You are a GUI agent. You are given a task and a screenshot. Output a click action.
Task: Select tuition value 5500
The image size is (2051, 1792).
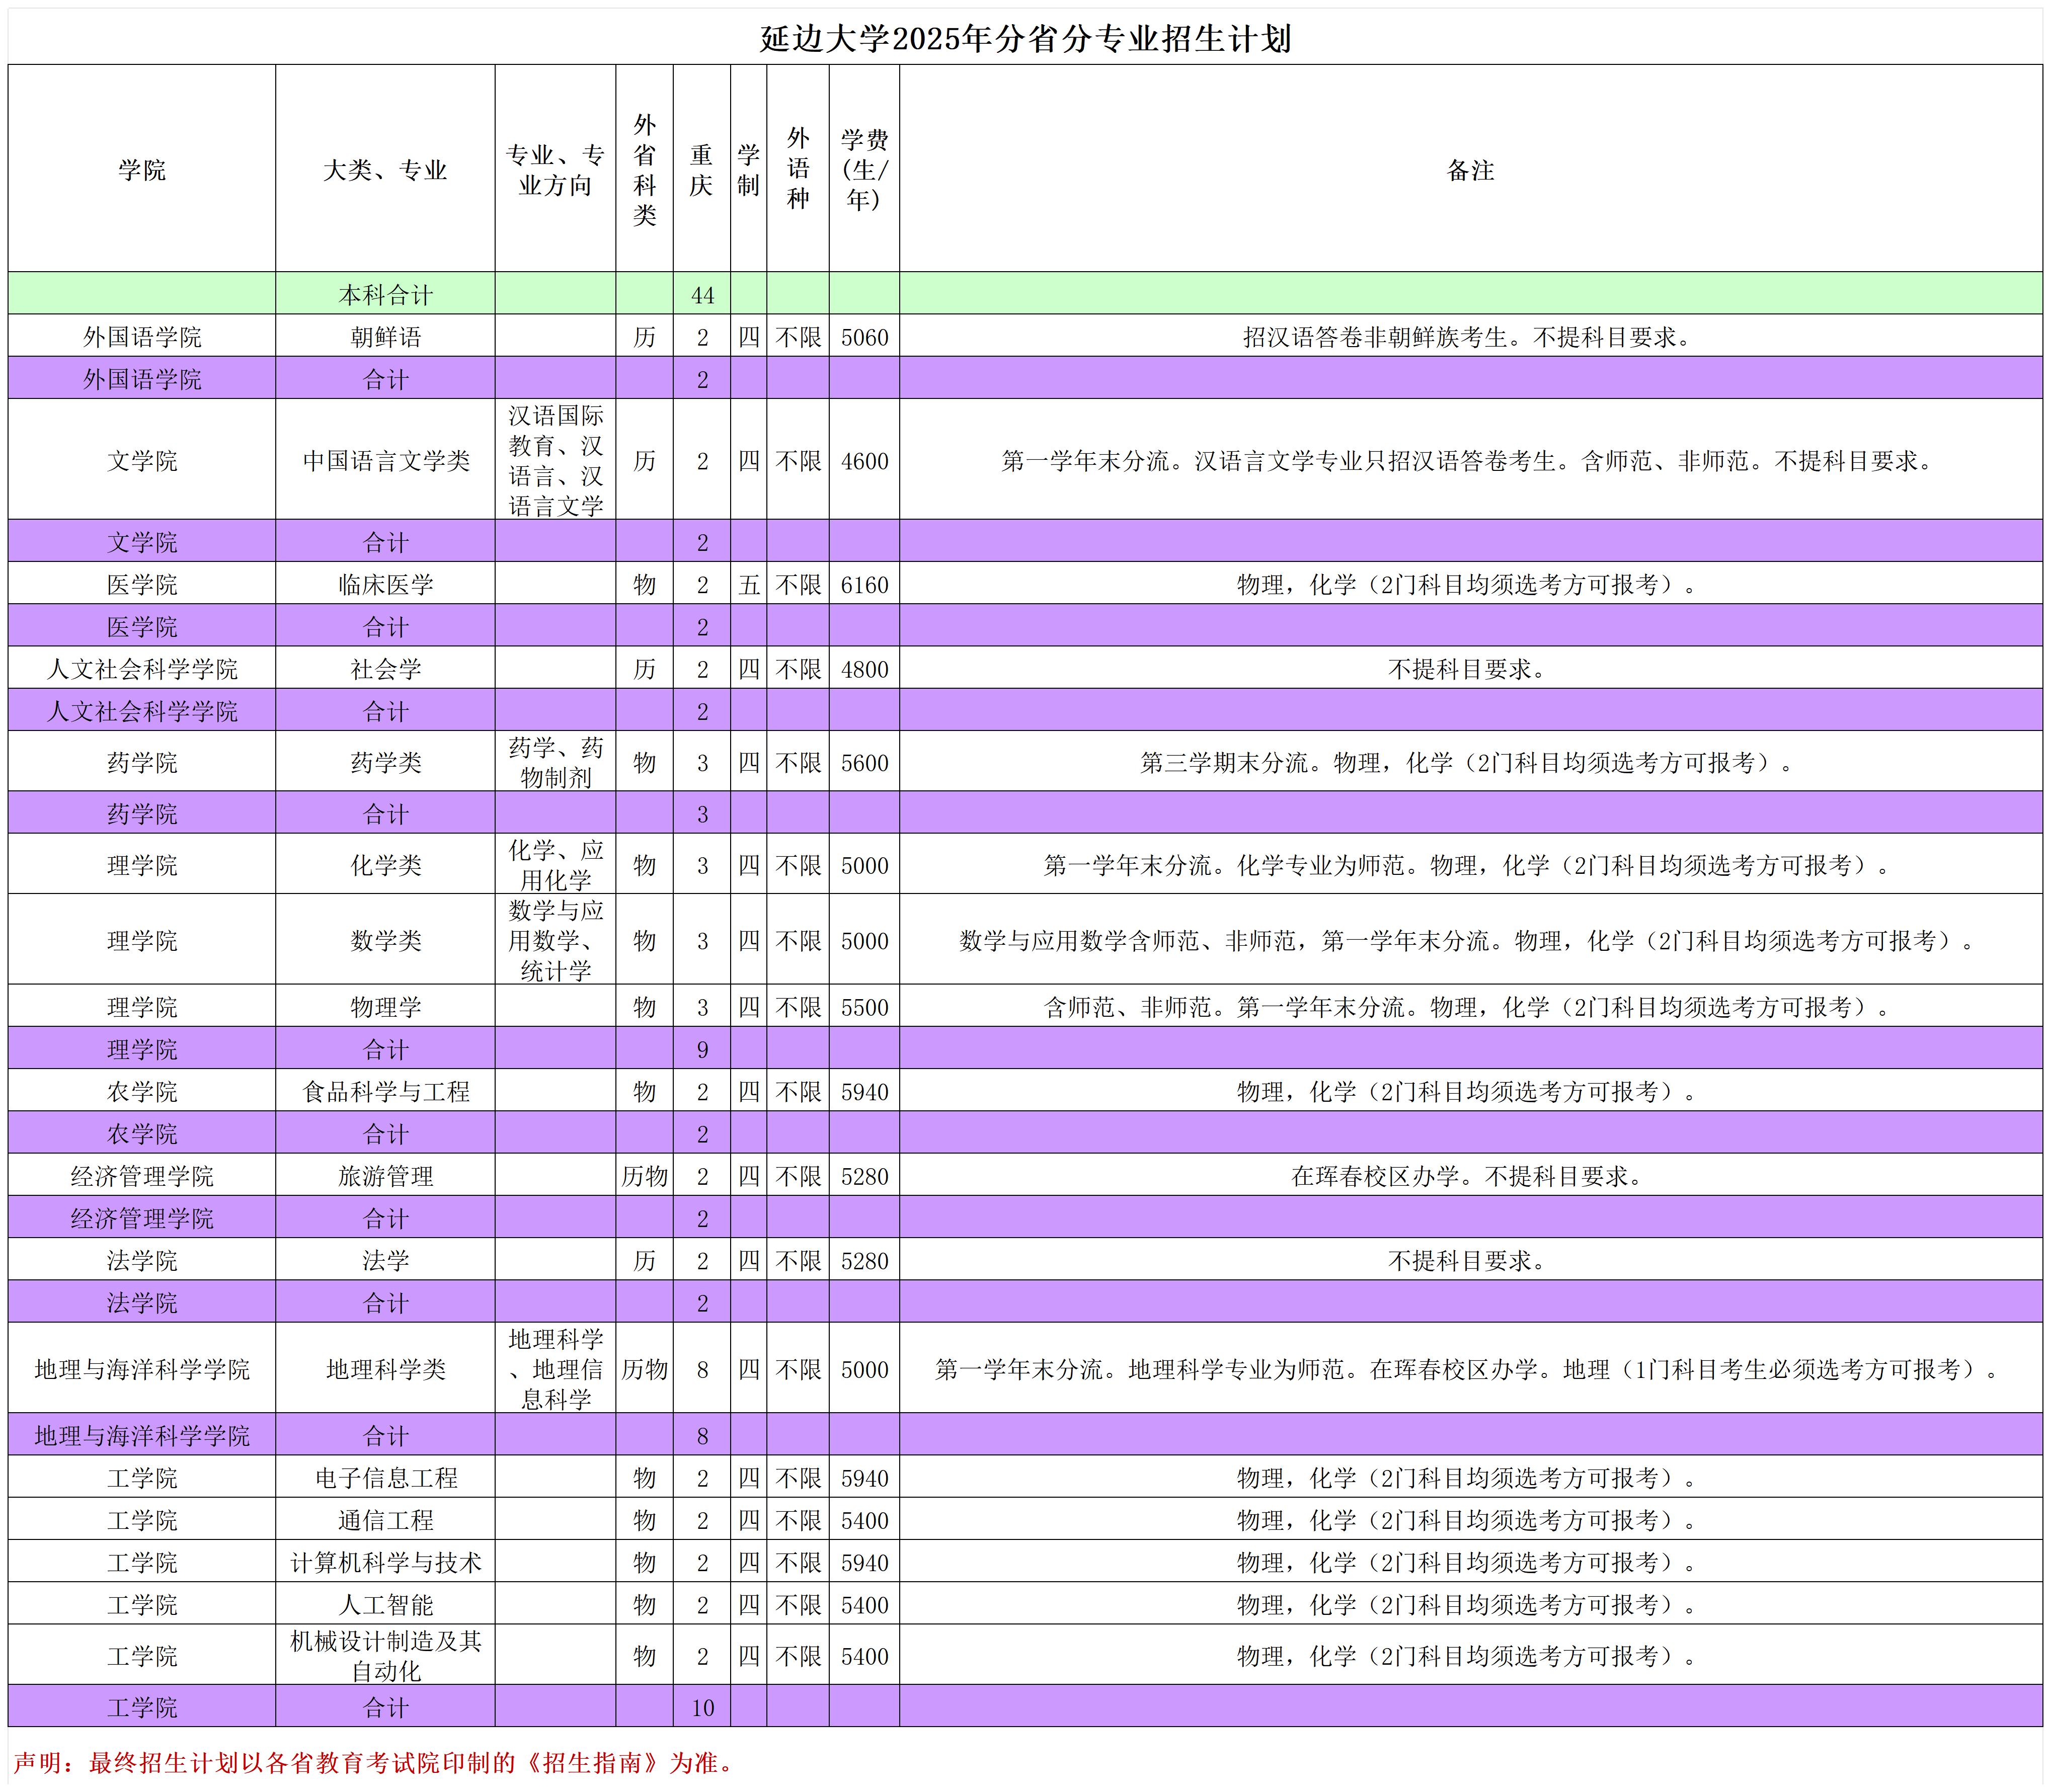pos(864,1006)
